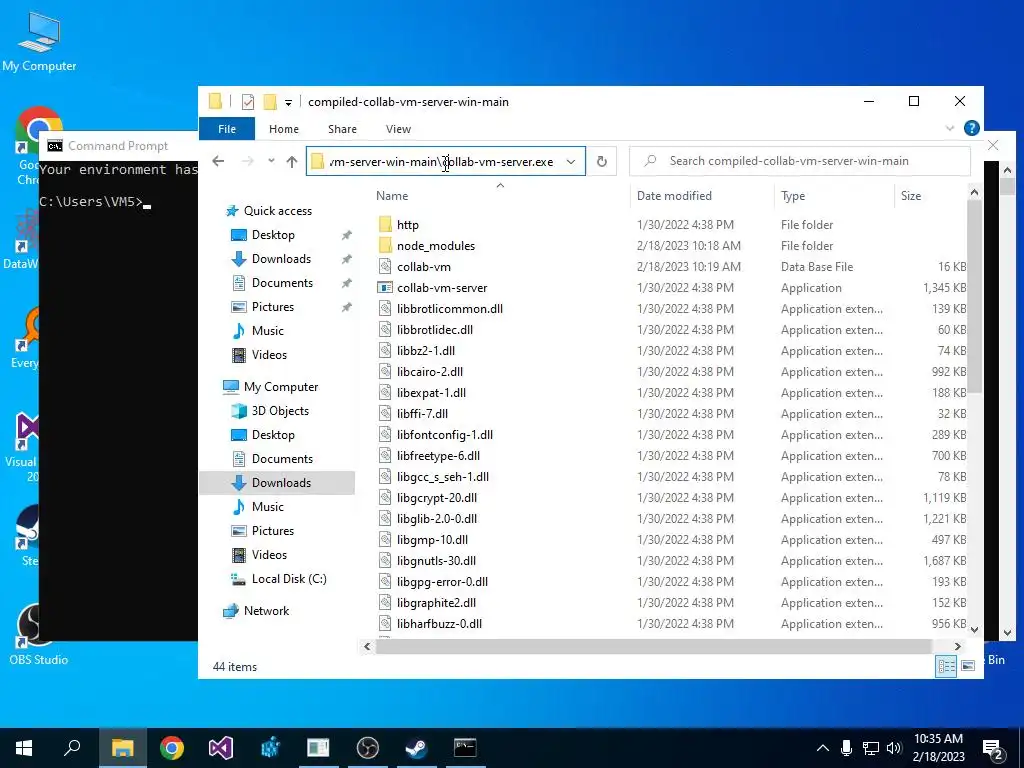Viewport: 1024px width, 768px height.
Task: Open Local Disk (C:) in navigation pane
Action: (289, 579)
